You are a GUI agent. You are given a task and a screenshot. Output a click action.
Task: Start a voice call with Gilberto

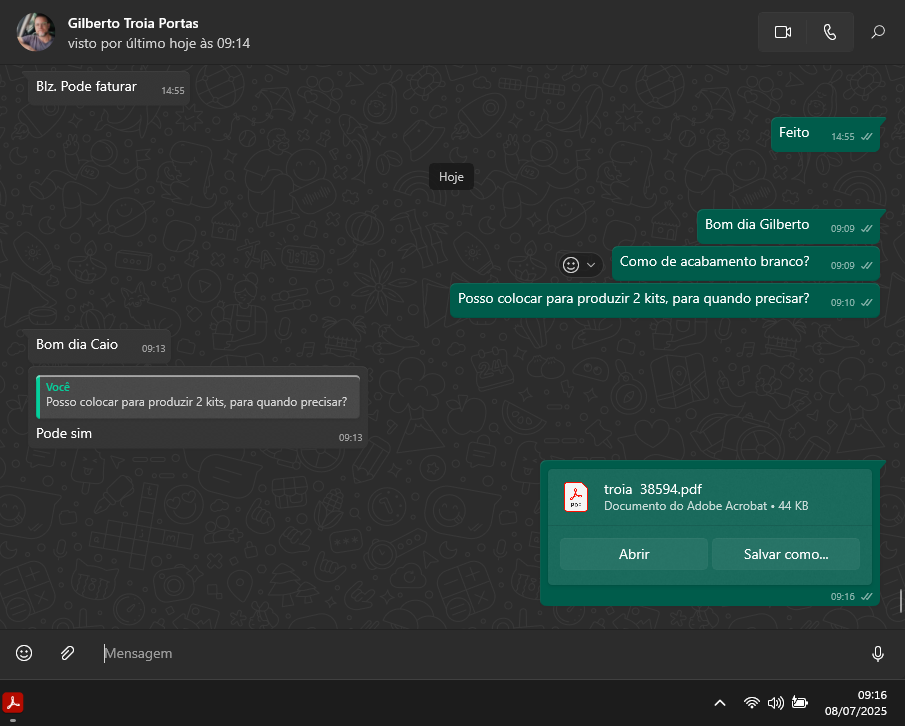829,32
